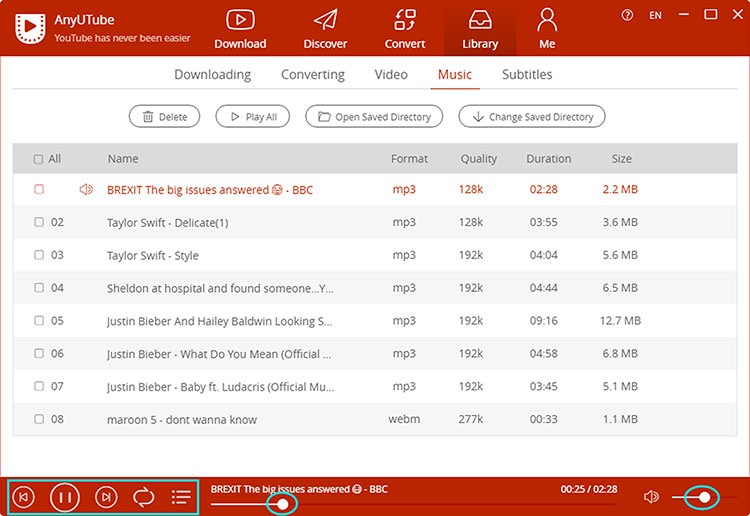Click the '277k' quality cell
The height and width of the screenshot is (516, 750).
pos(471,419)
